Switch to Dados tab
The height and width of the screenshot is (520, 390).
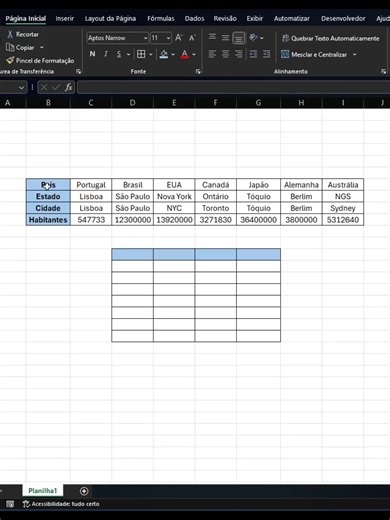click(194, 19)
